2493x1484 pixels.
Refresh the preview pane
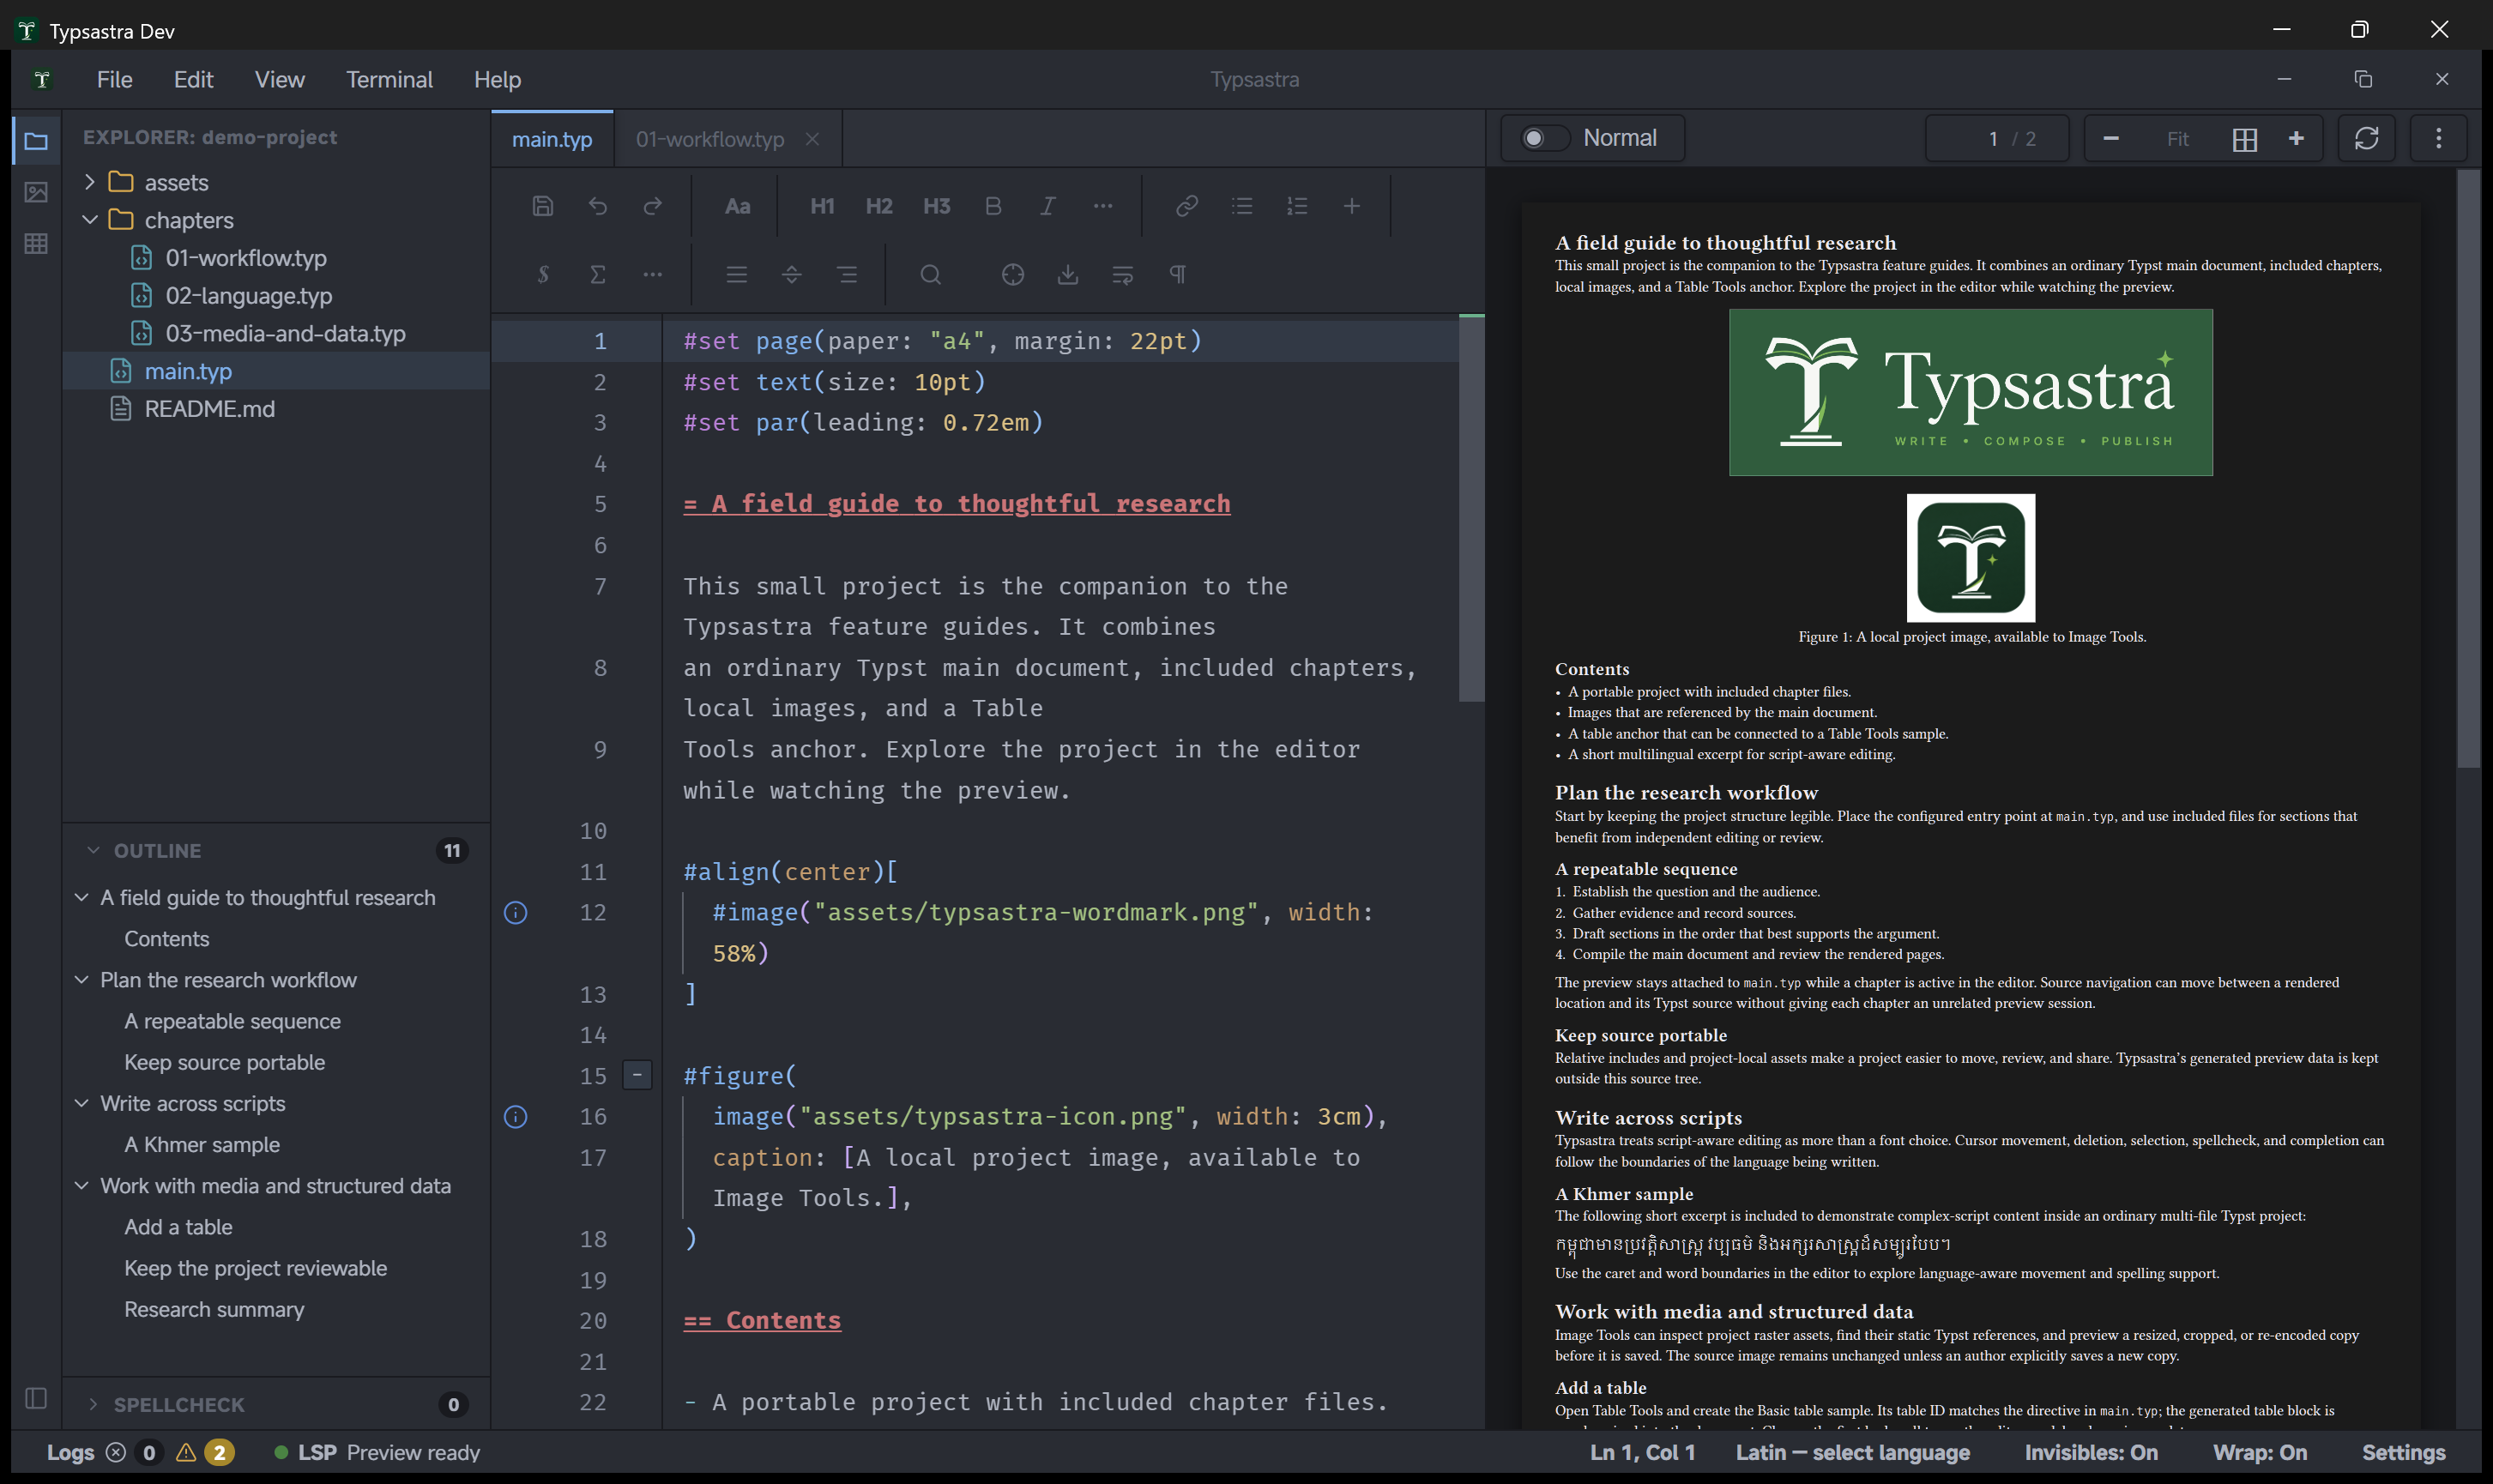(2366, 138)
